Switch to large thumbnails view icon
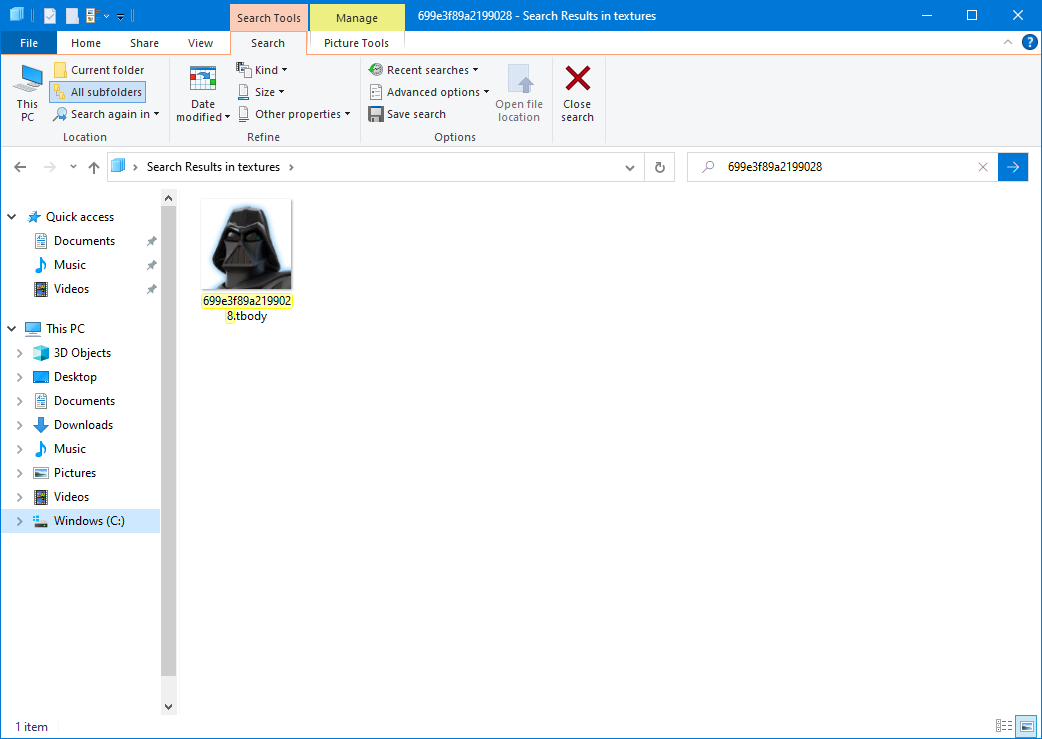 [1027, 726]
